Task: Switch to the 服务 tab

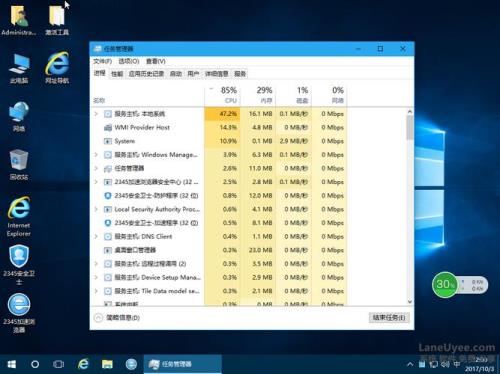Action: (240, 74)
